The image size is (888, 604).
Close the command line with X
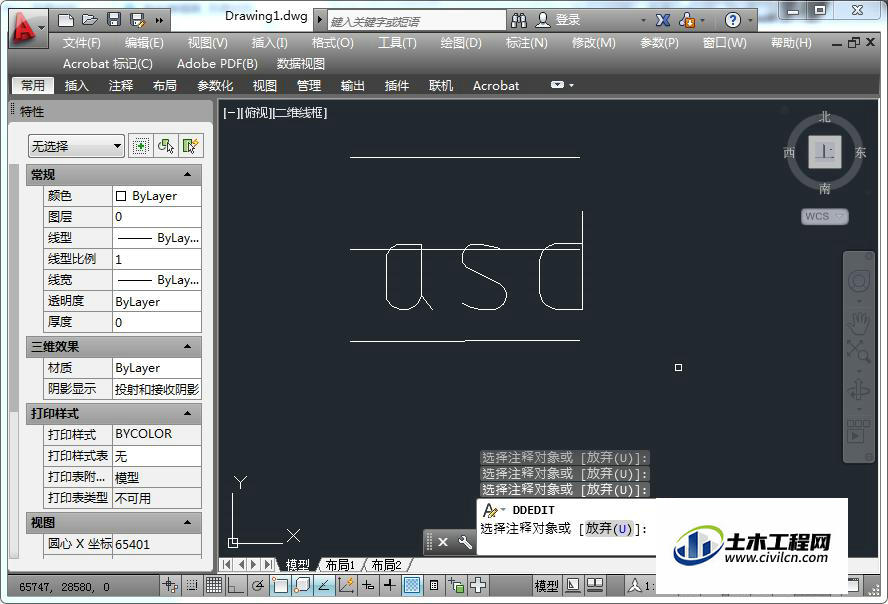tap(443, 542)
